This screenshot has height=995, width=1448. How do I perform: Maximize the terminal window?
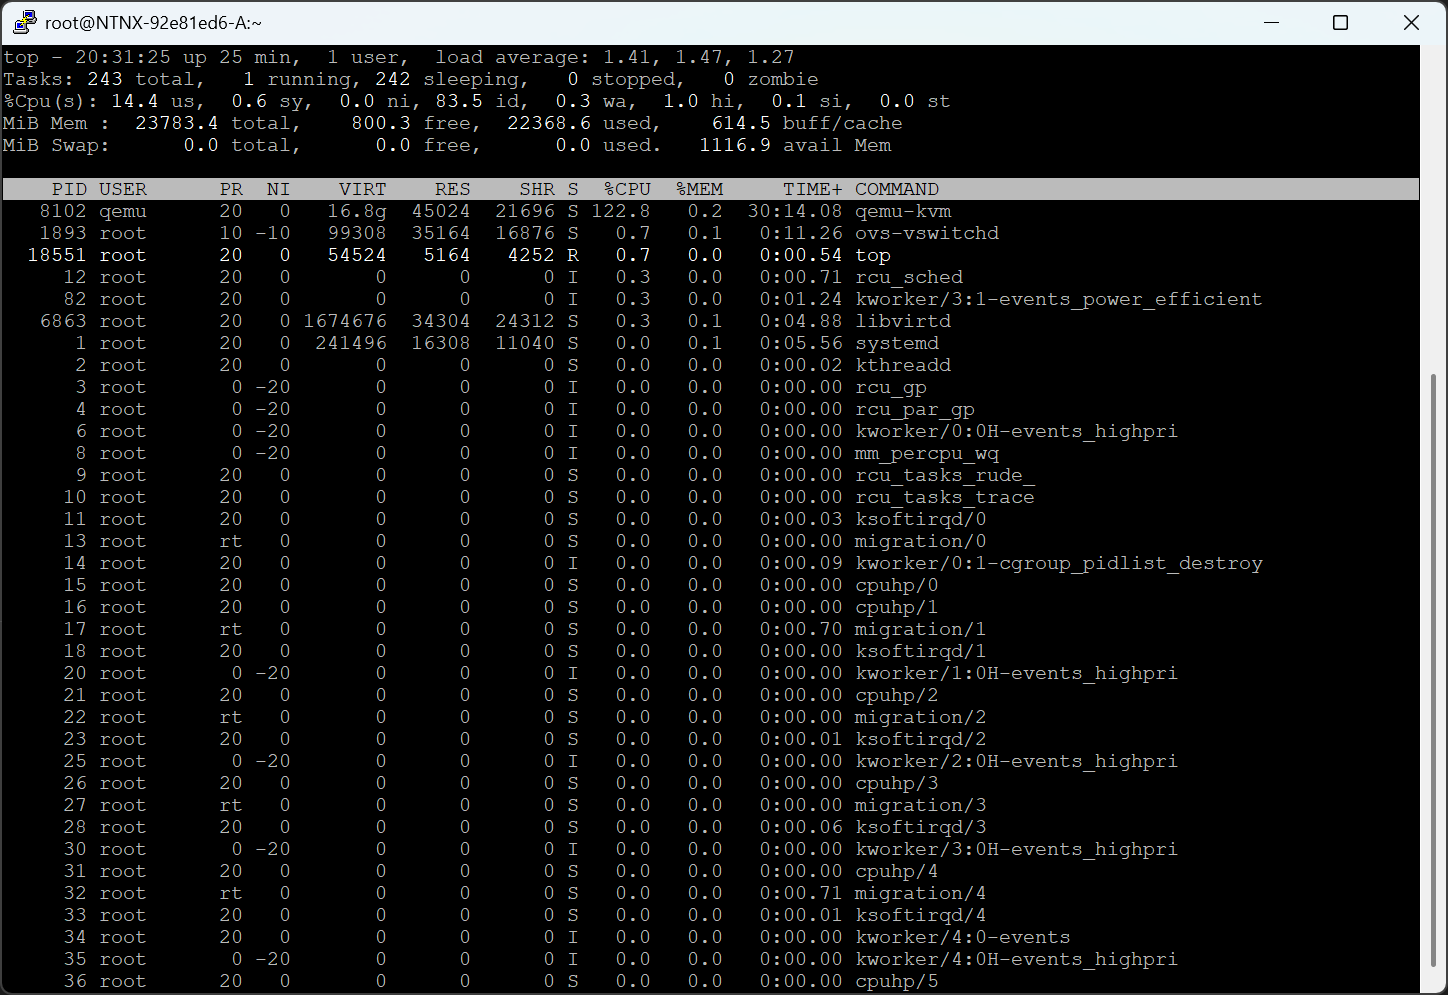click(1341, 22)
